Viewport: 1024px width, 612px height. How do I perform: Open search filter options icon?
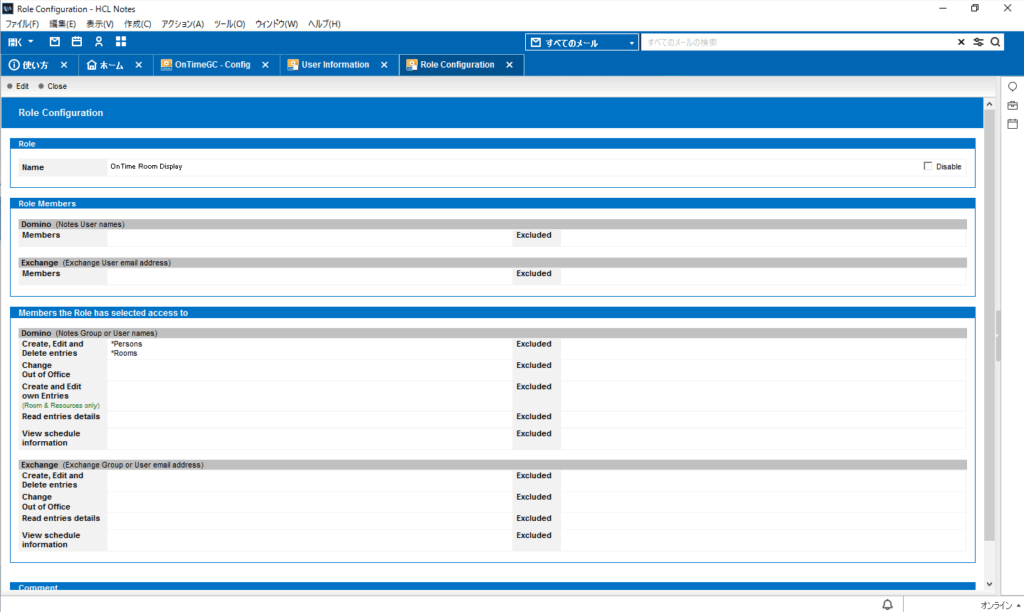pyautogui.click(x=978, y=43)
